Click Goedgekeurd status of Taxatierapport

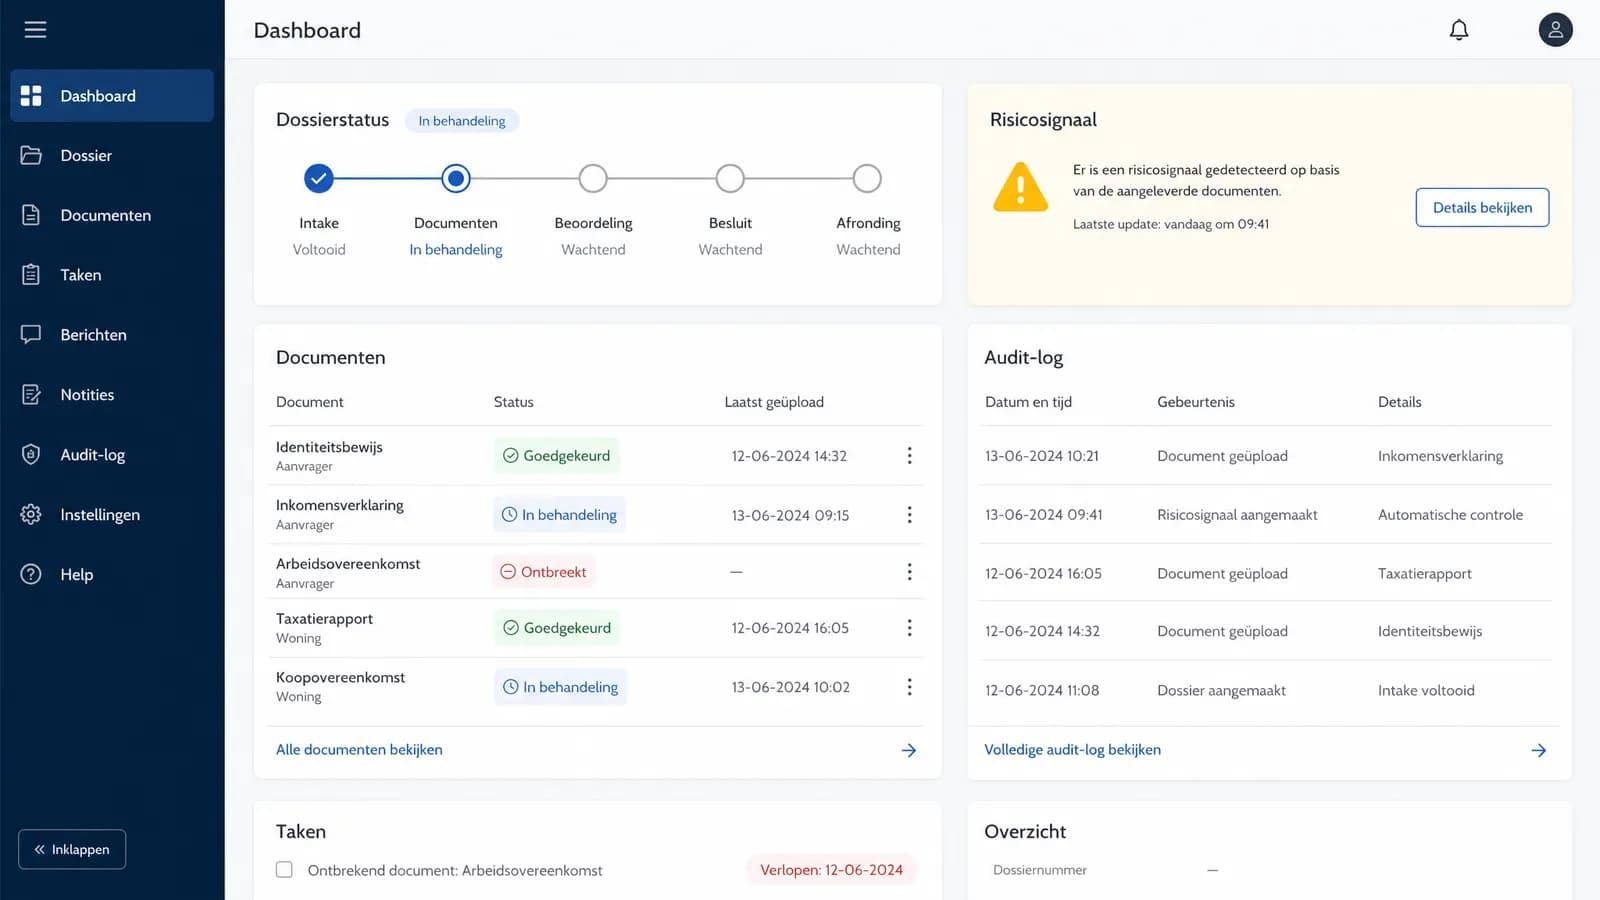557,628
